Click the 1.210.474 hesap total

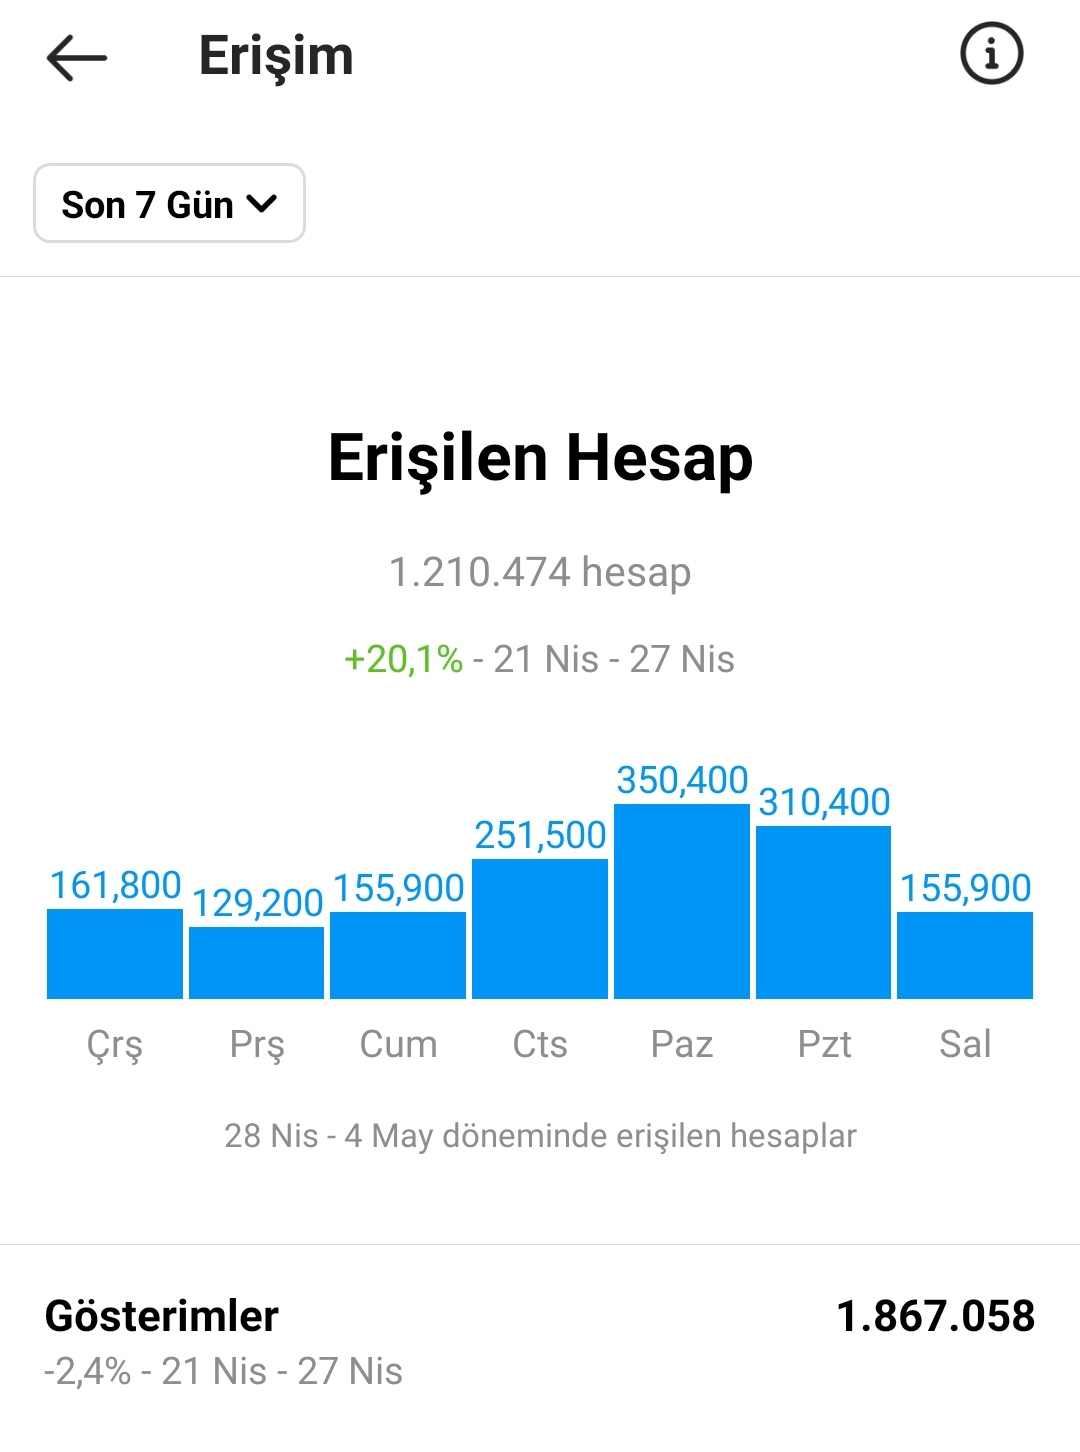pos(540,572)
